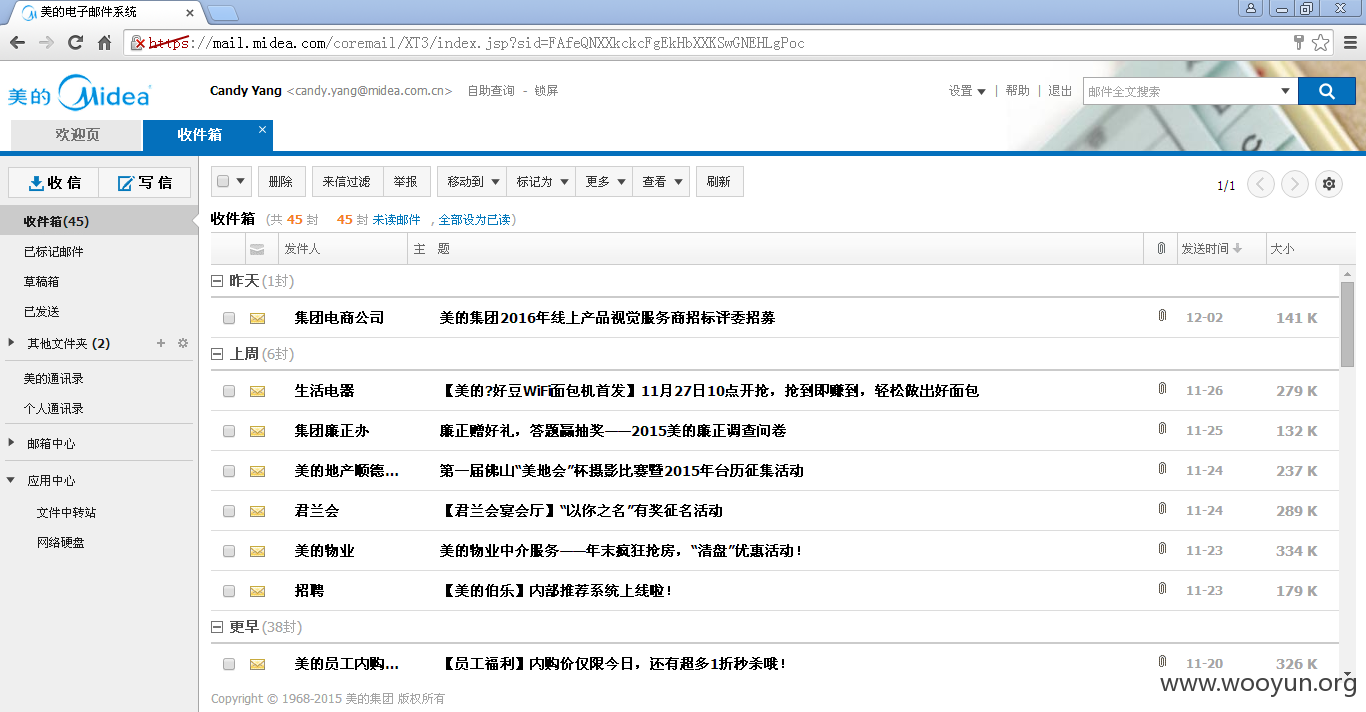Expand 邮箱中心 in sidebar
The height and width of the screenshot is (712, 1366).
11,443
